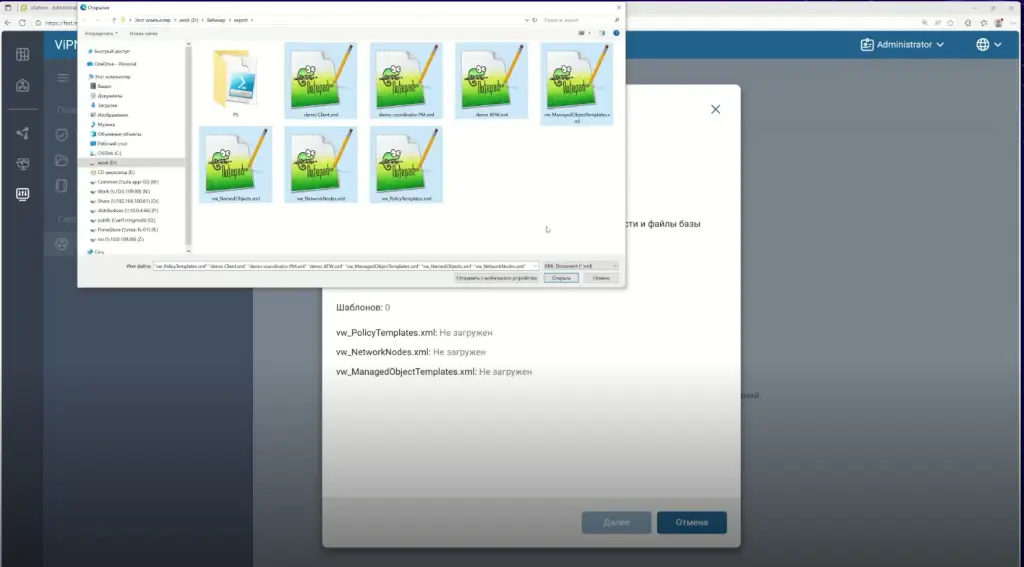The image size is (1024, 567).
Task: Open the grid dashboard icon in left sidebar
Action: click(23, 54)
